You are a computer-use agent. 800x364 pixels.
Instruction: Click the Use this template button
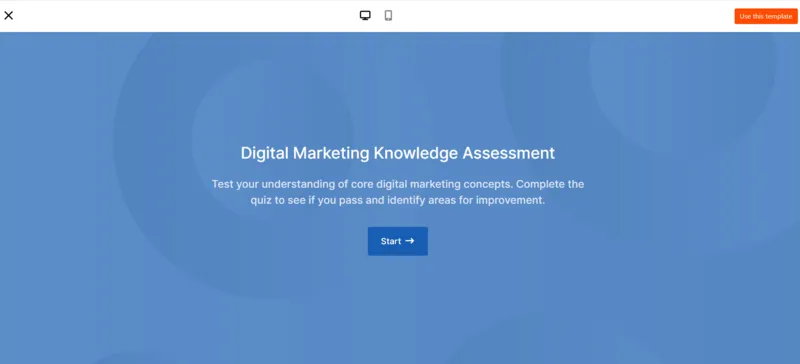(766, 16)
